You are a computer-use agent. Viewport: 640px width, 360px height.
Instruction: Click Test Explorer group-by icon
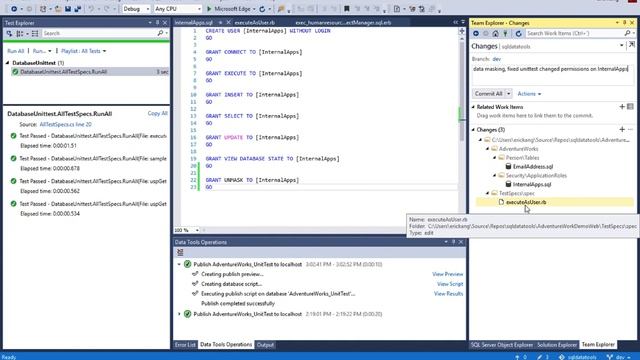[20, 33]
